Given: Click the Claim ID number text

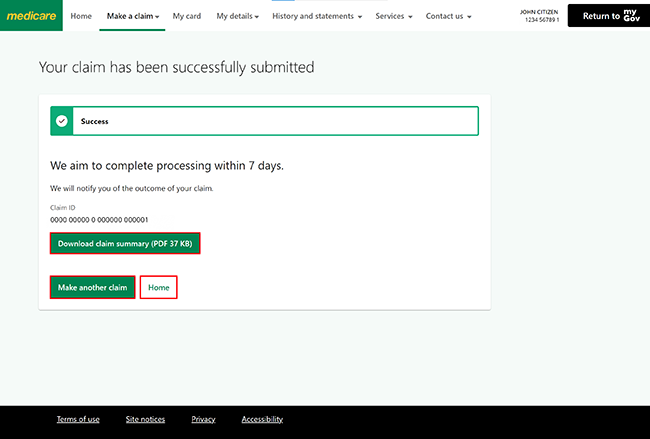Looking at the screenshot, I should pyautogui.click(x=99, y=220).
